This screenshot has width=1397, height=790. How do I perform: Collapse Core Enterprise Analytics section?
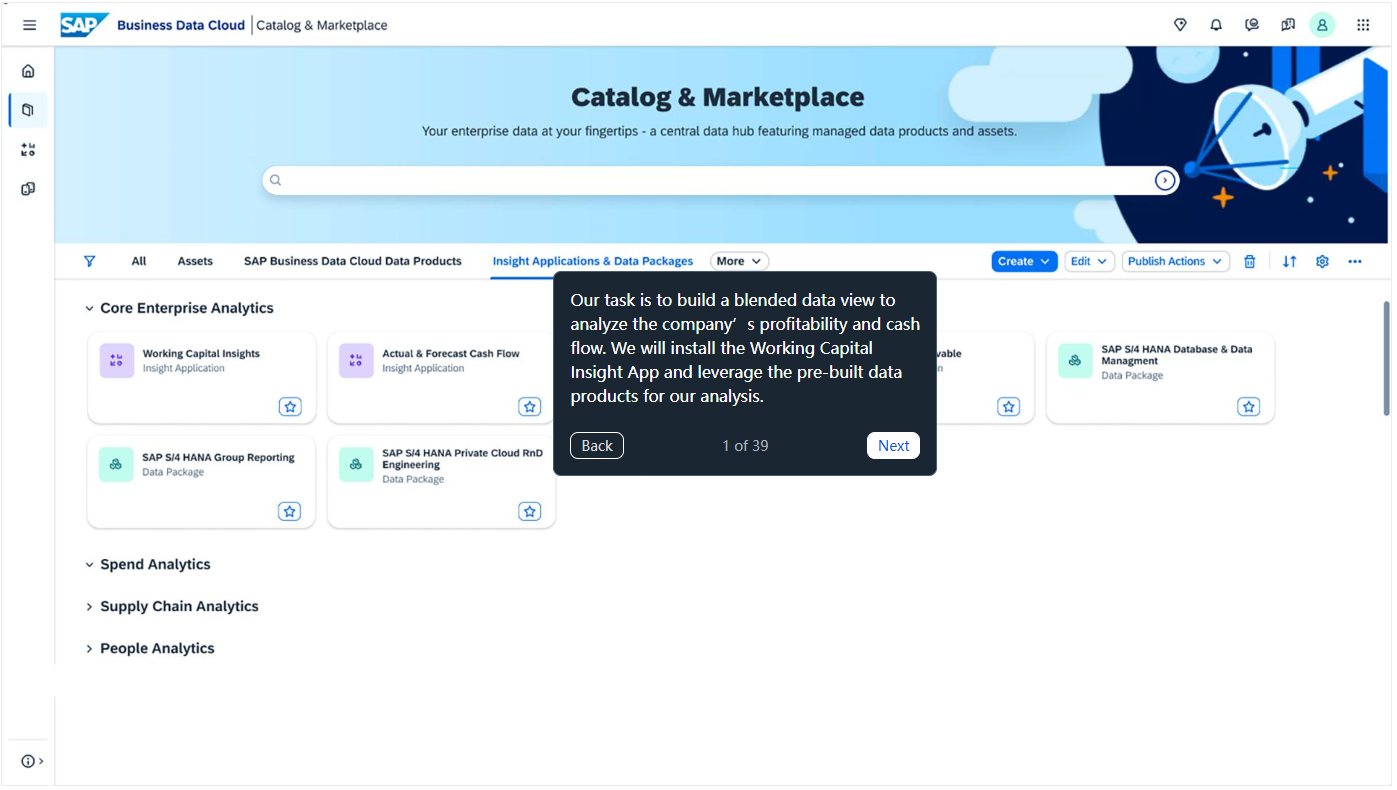[89, 309]
